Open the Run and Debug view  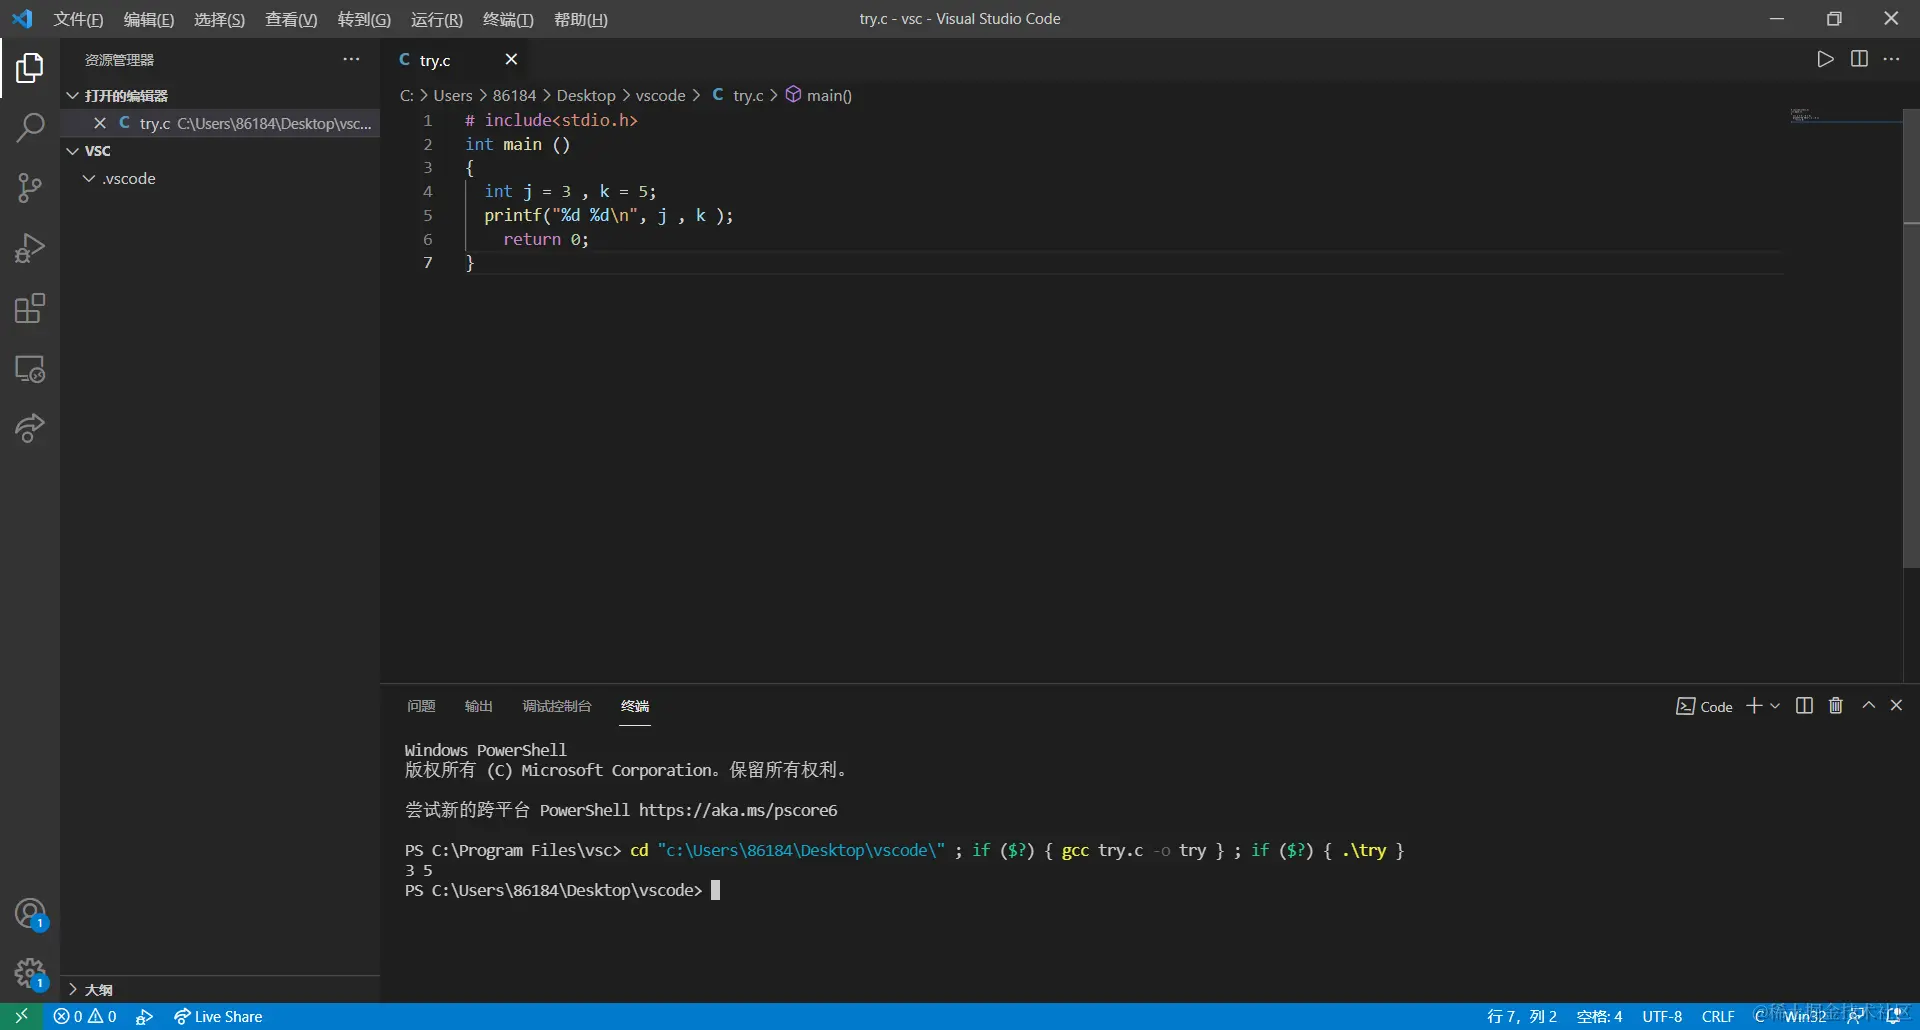click(30, 248)
